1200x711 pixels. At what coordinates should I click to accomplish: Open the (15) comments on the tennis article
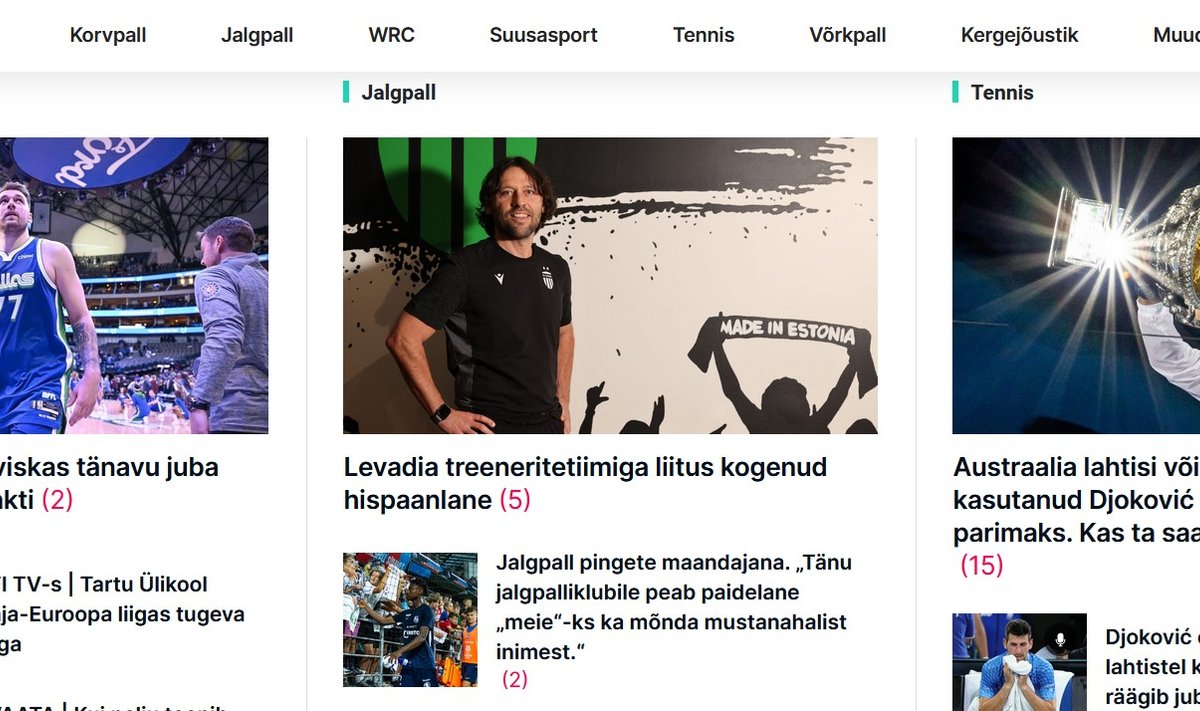coord(981,565)
